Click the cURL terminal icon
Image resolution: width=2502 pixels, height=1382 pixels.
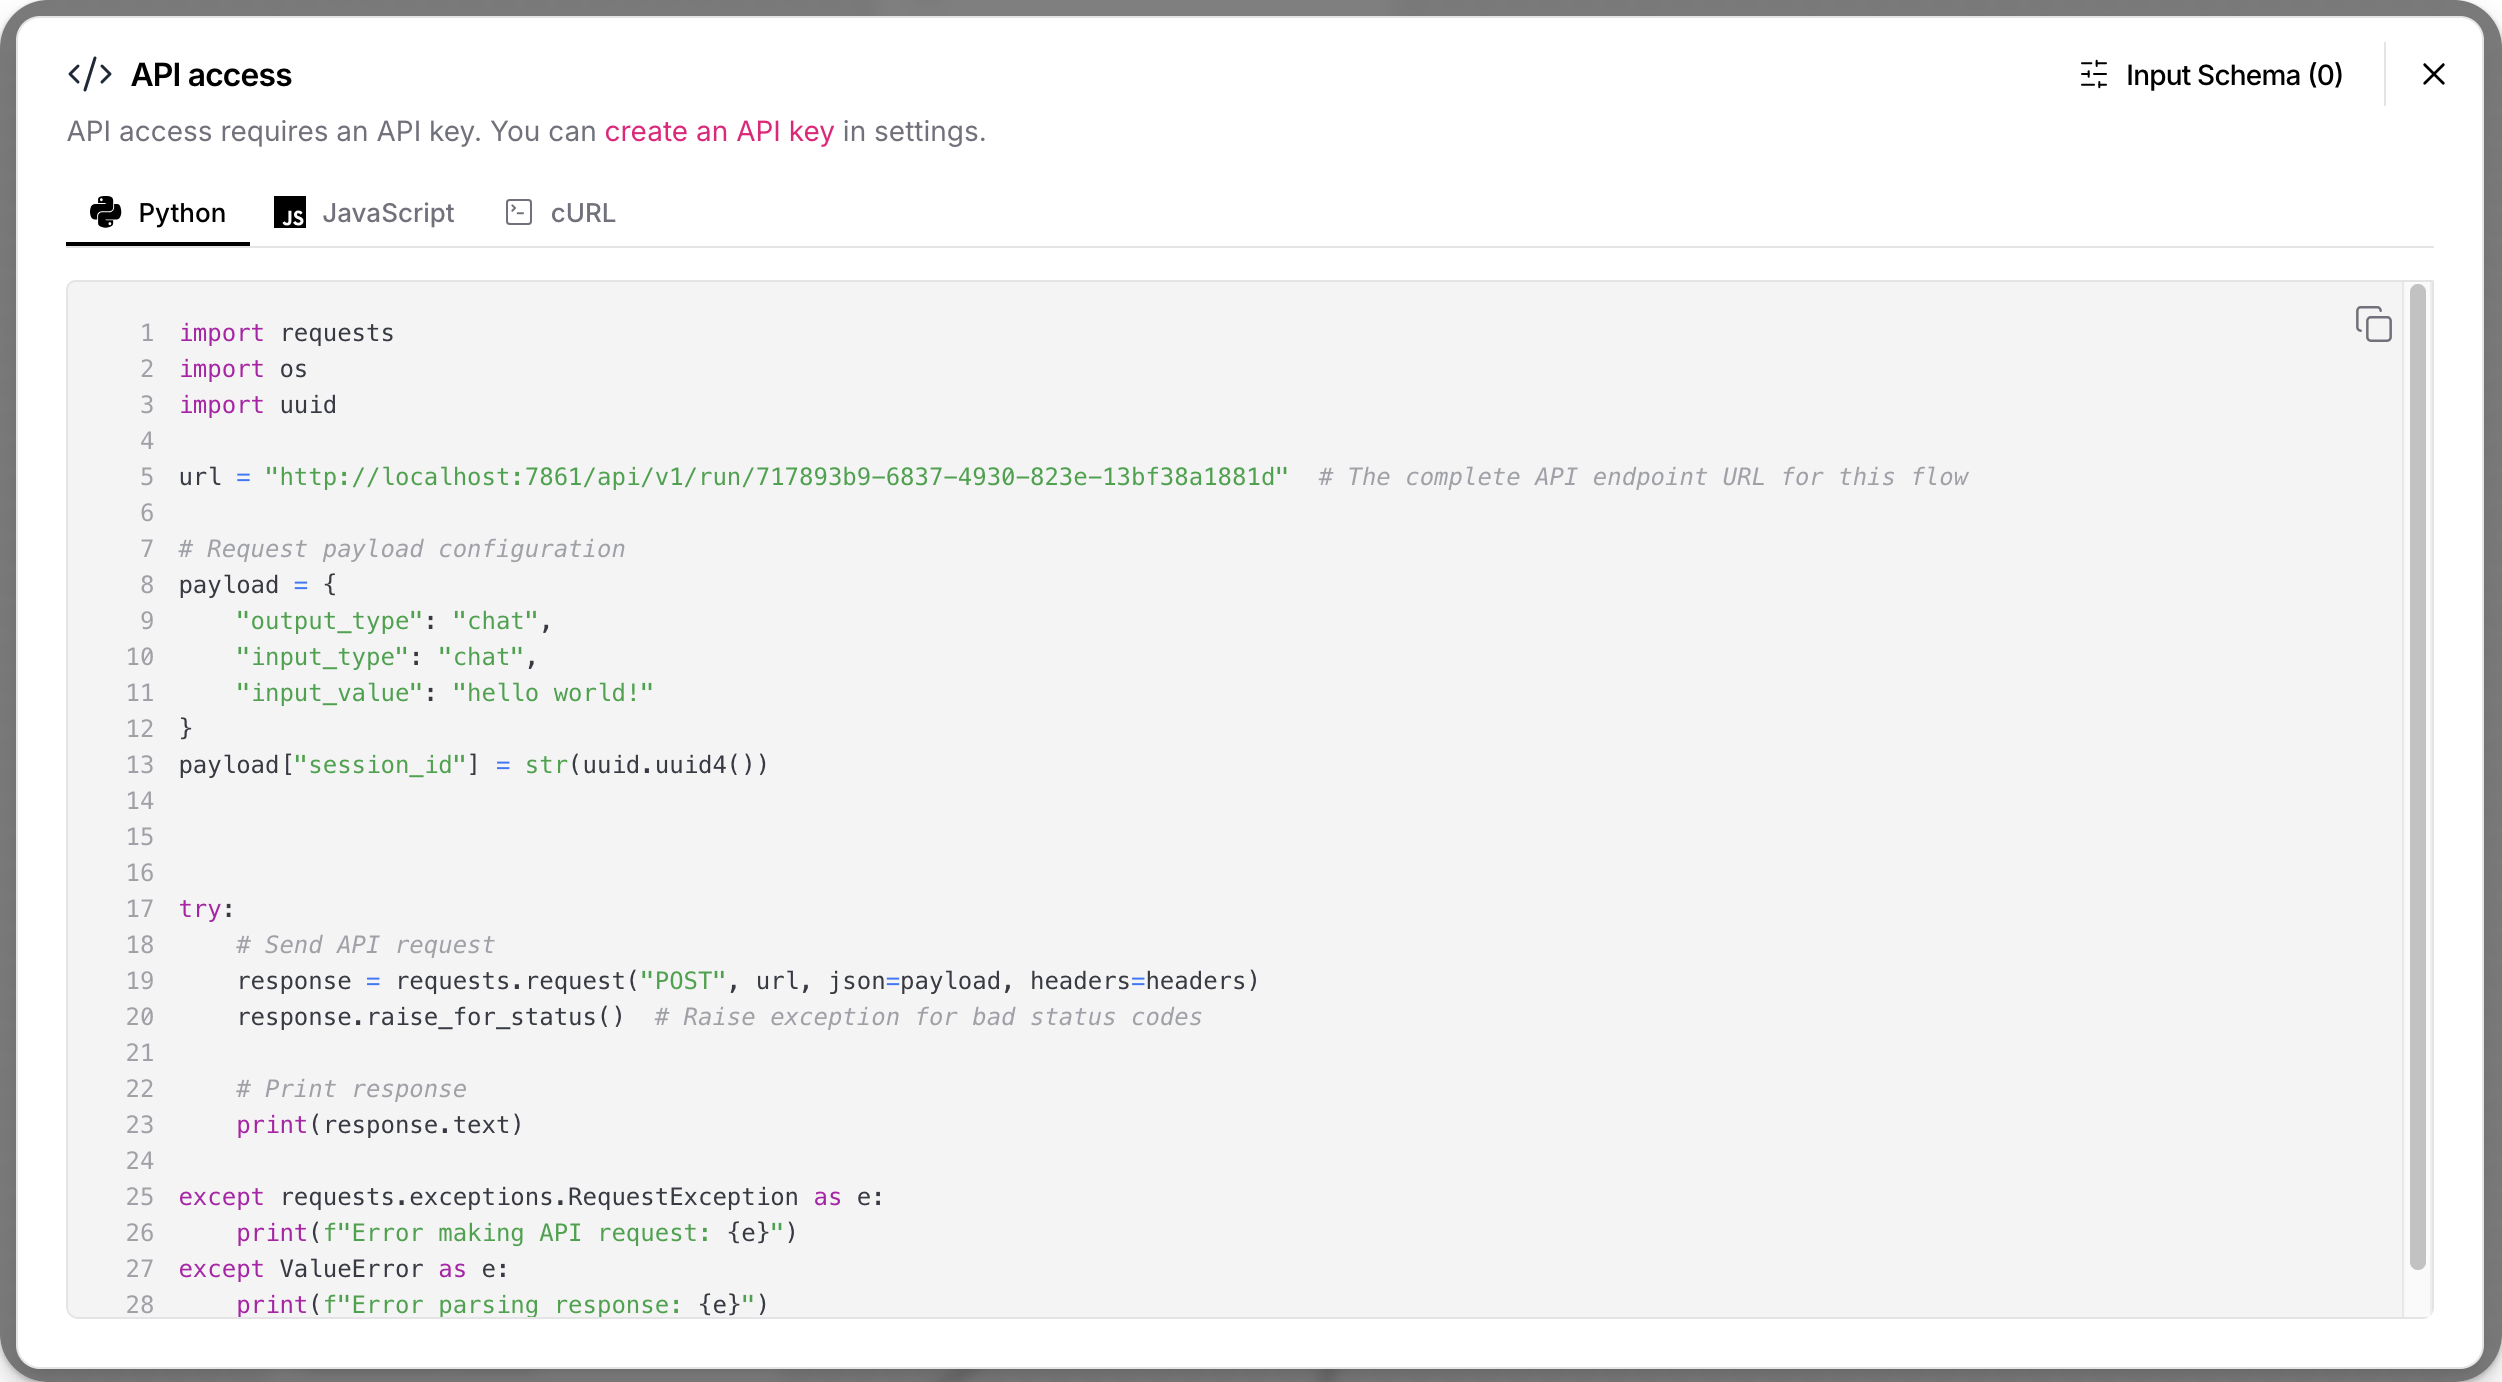(518, 212)
